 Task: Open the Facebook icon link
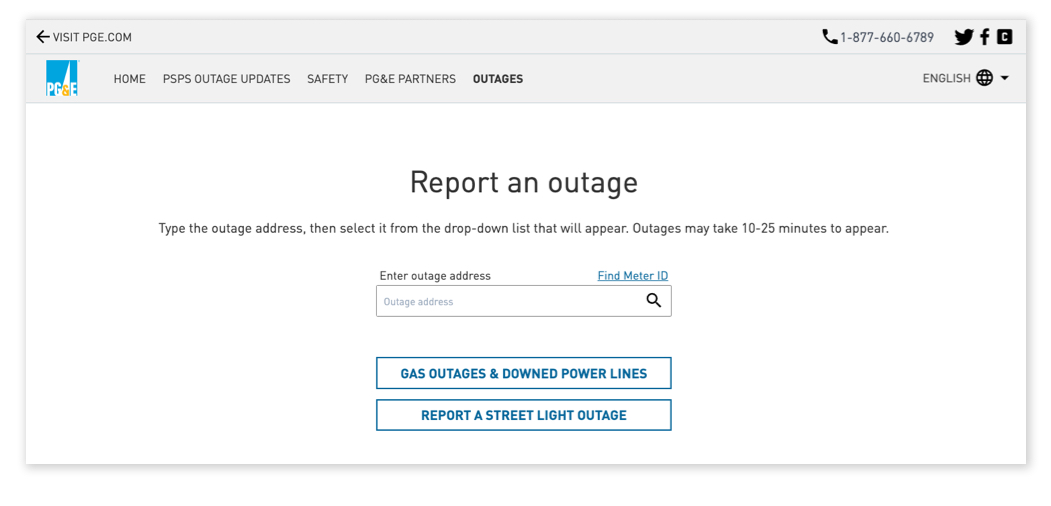pyautogui.click(x=985, y=37)
